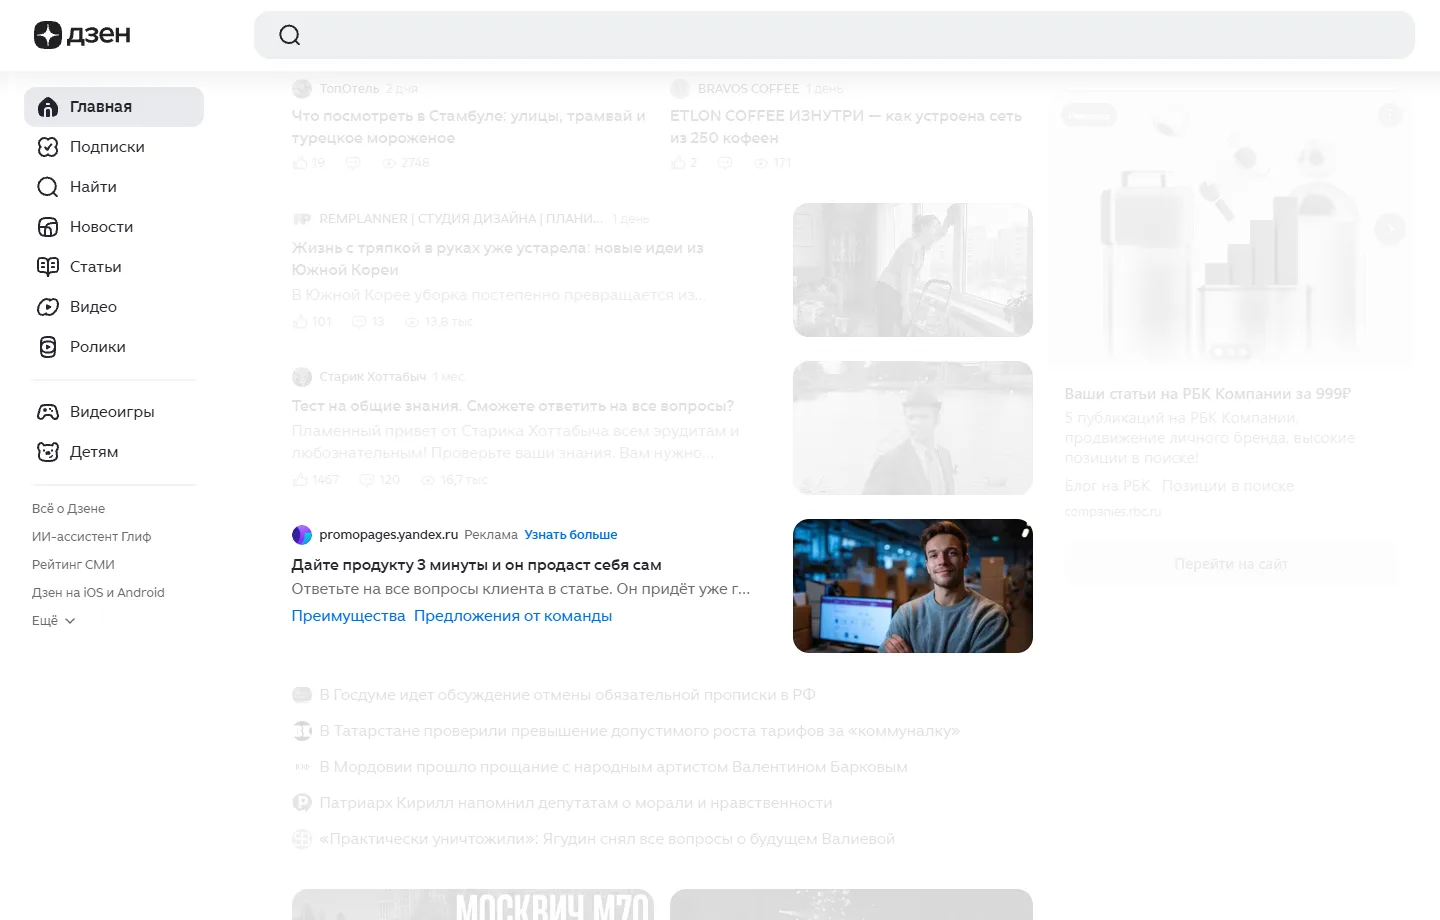This screenshot has width=1440, height=920.
Task: Click the Преимущества ad link
Action: [x=349, y=616]
